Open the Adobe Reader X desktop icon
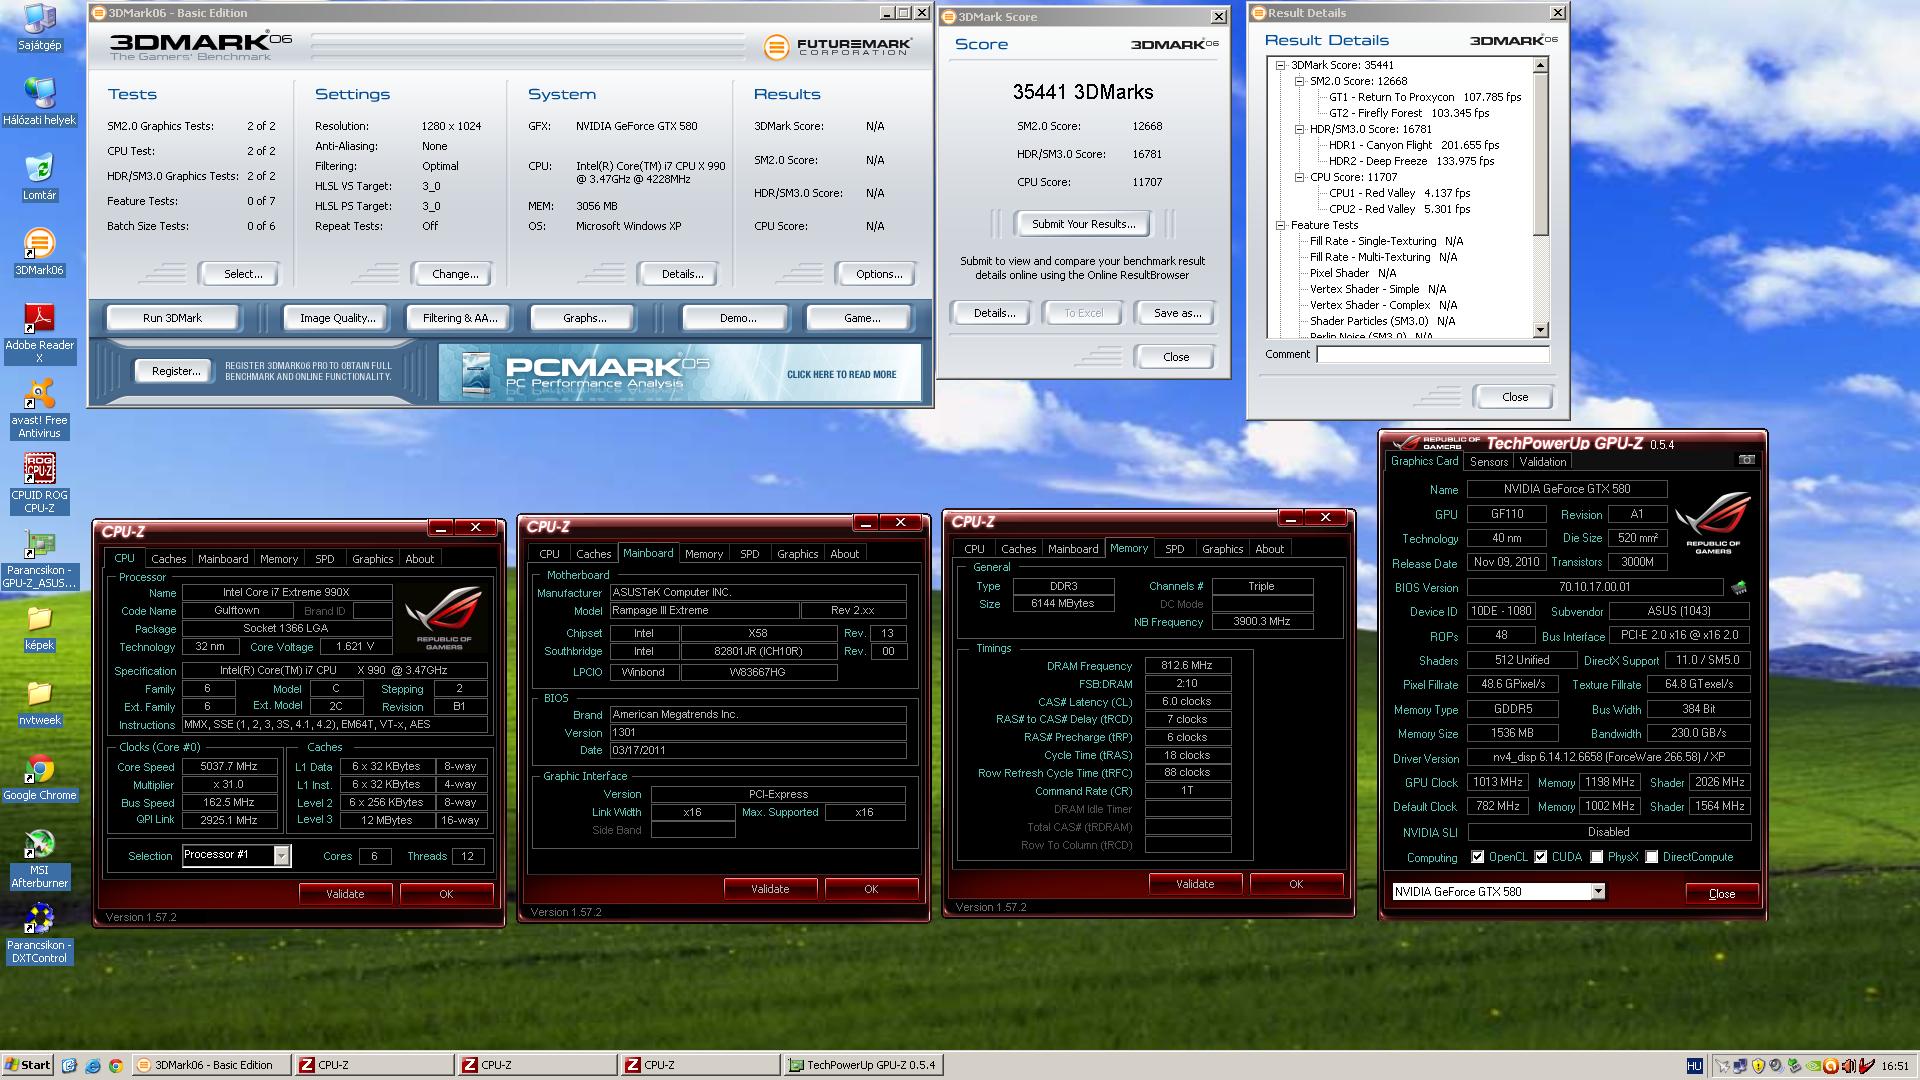 tap(39, 319)
